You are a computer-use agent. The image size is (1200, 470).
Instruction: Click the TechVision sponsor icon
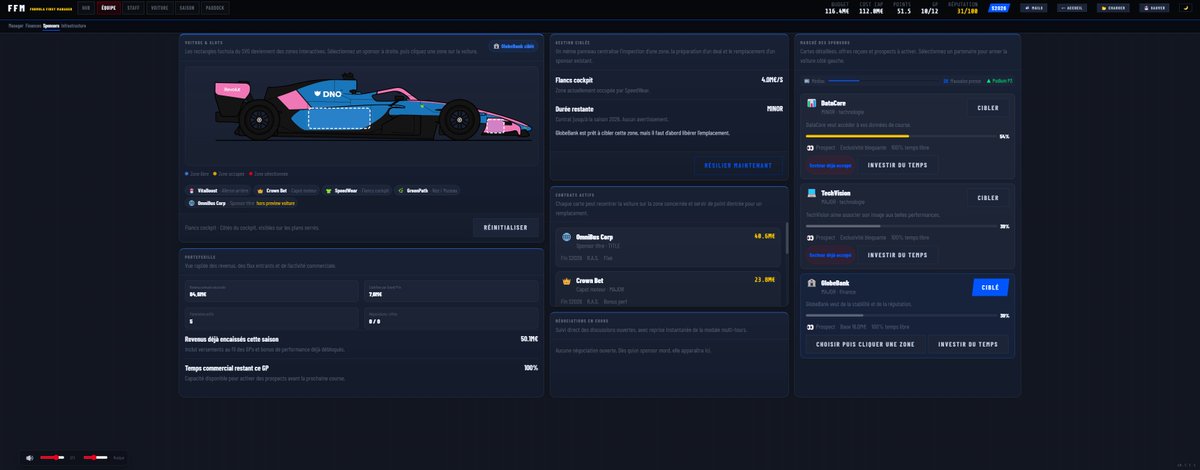pyautogui.click(x=811, y=194)
